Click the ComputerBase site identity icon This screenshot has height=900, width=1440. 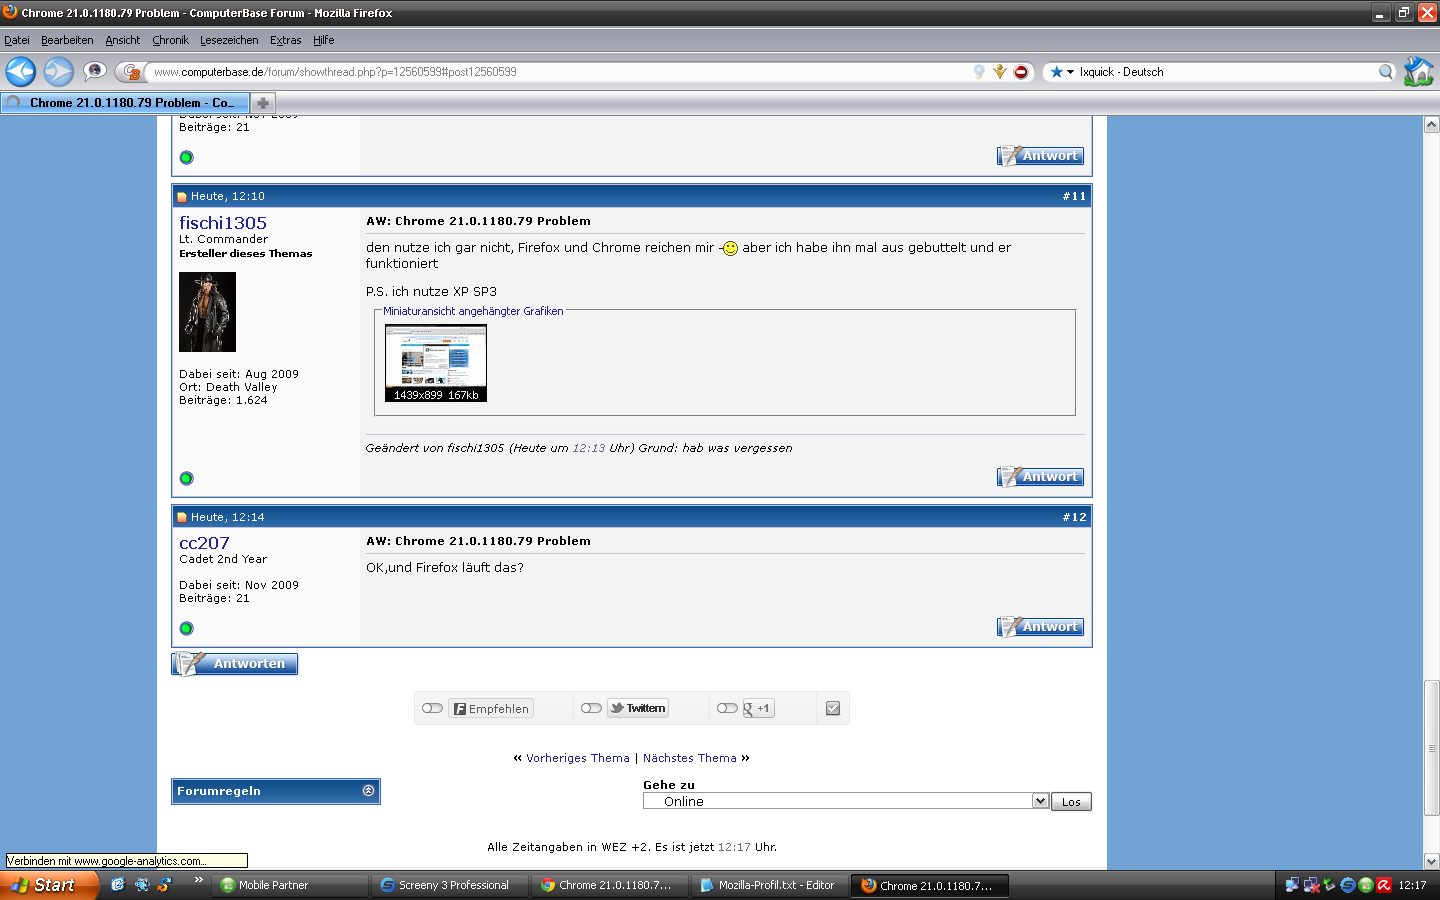pos(131,72)
